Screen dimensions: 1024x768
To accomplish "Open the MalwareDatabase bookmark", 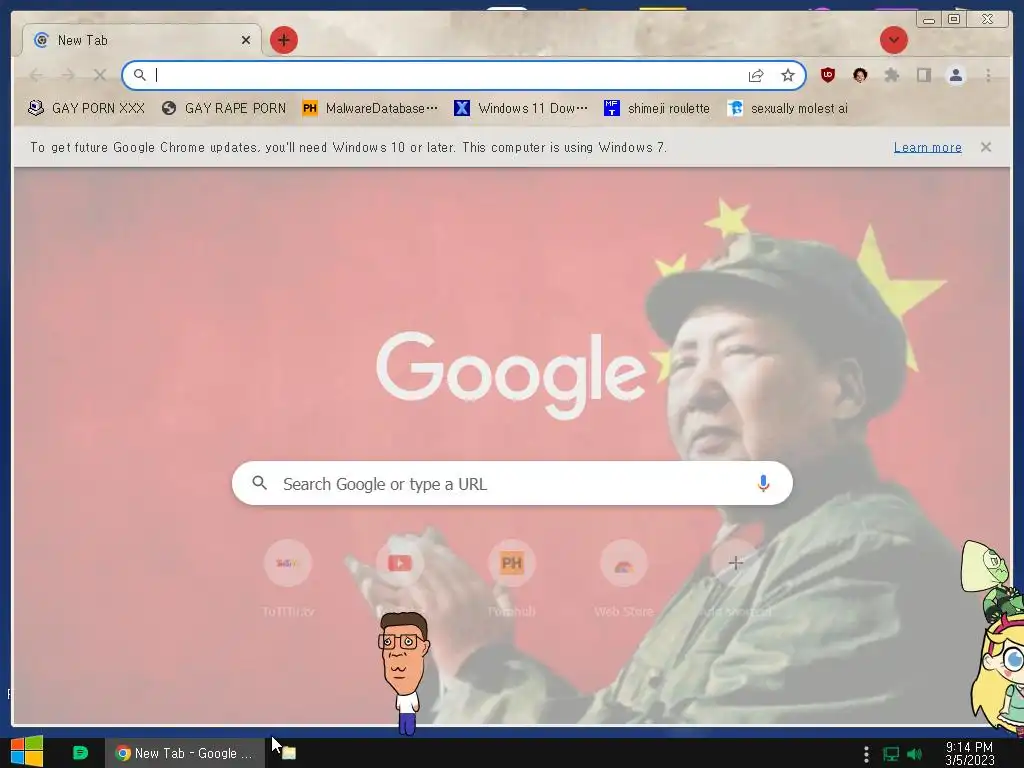I will click(x=370, y=108).
